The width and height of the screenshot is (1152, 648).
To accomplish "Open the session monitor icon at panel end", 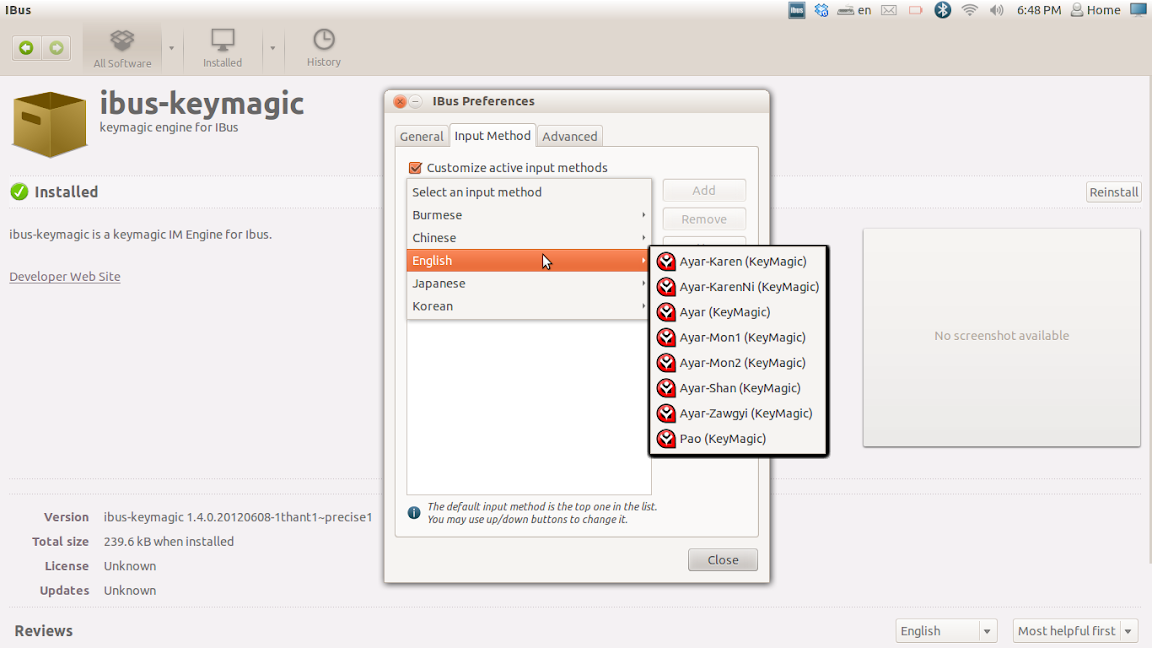I will click(x=1138, y=10).
